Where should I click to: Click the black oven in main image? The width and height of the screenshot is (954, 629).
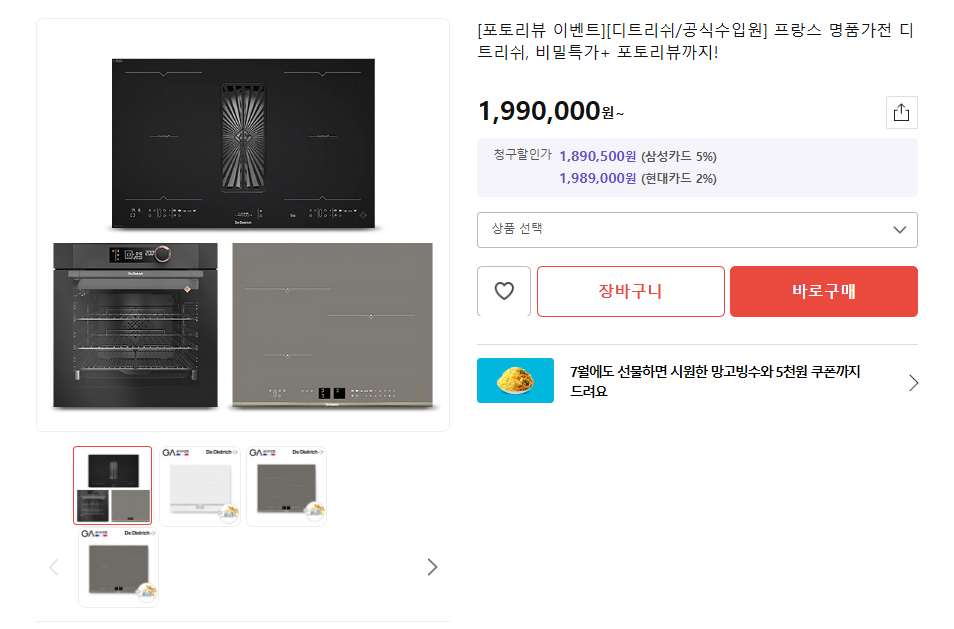(135, 325)
